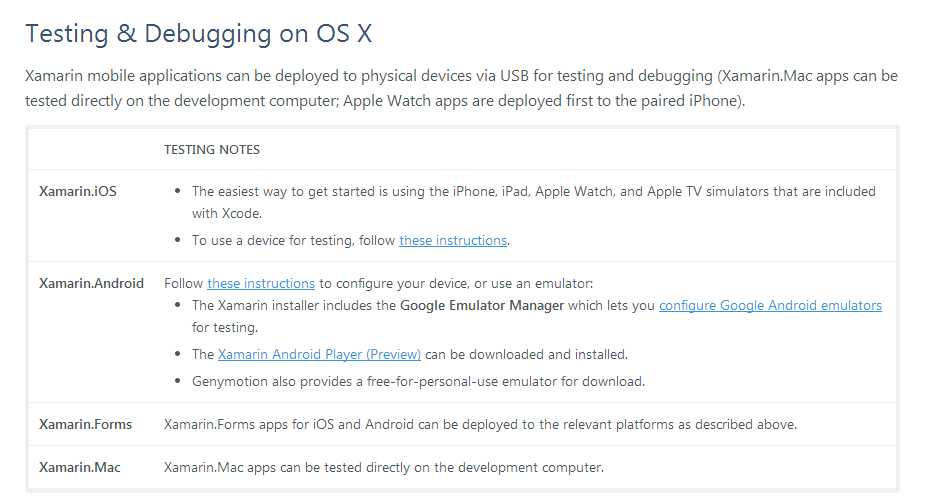
Task: Click the Genymotion emulator bullet text
Action: click(x=418, y=381)
